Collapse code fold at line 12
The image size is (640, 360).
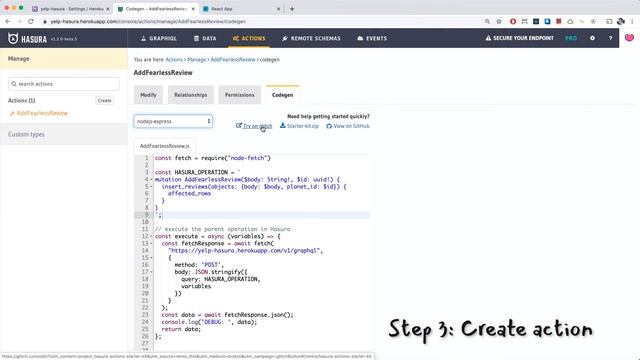click(151, 236)
